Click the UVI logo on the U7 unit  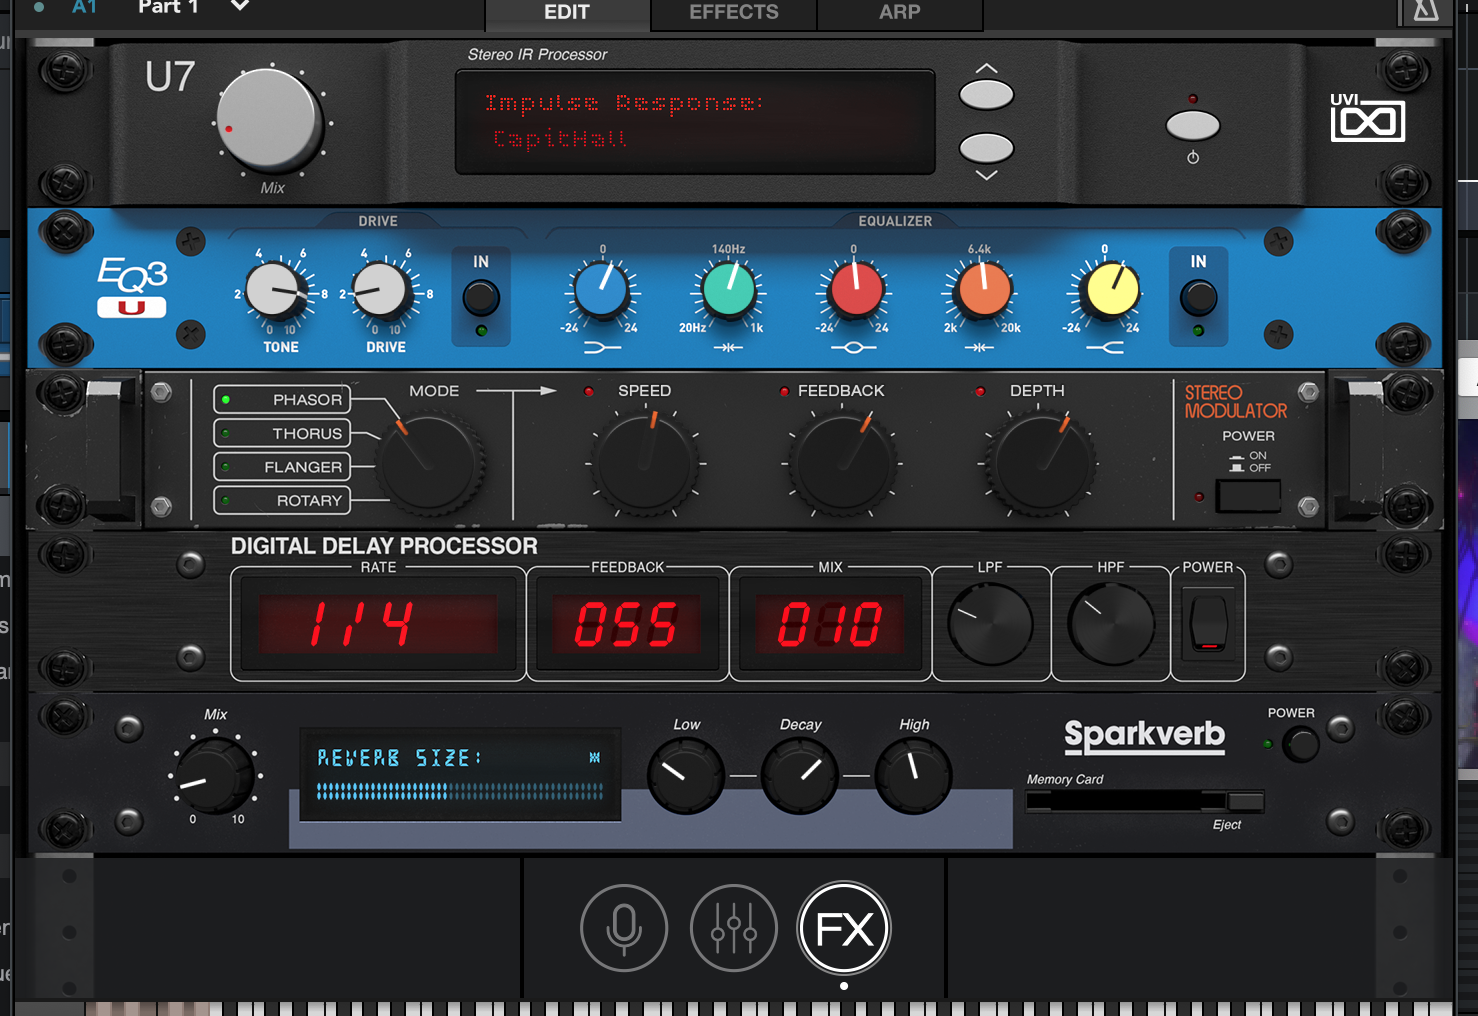(1367, 119)
